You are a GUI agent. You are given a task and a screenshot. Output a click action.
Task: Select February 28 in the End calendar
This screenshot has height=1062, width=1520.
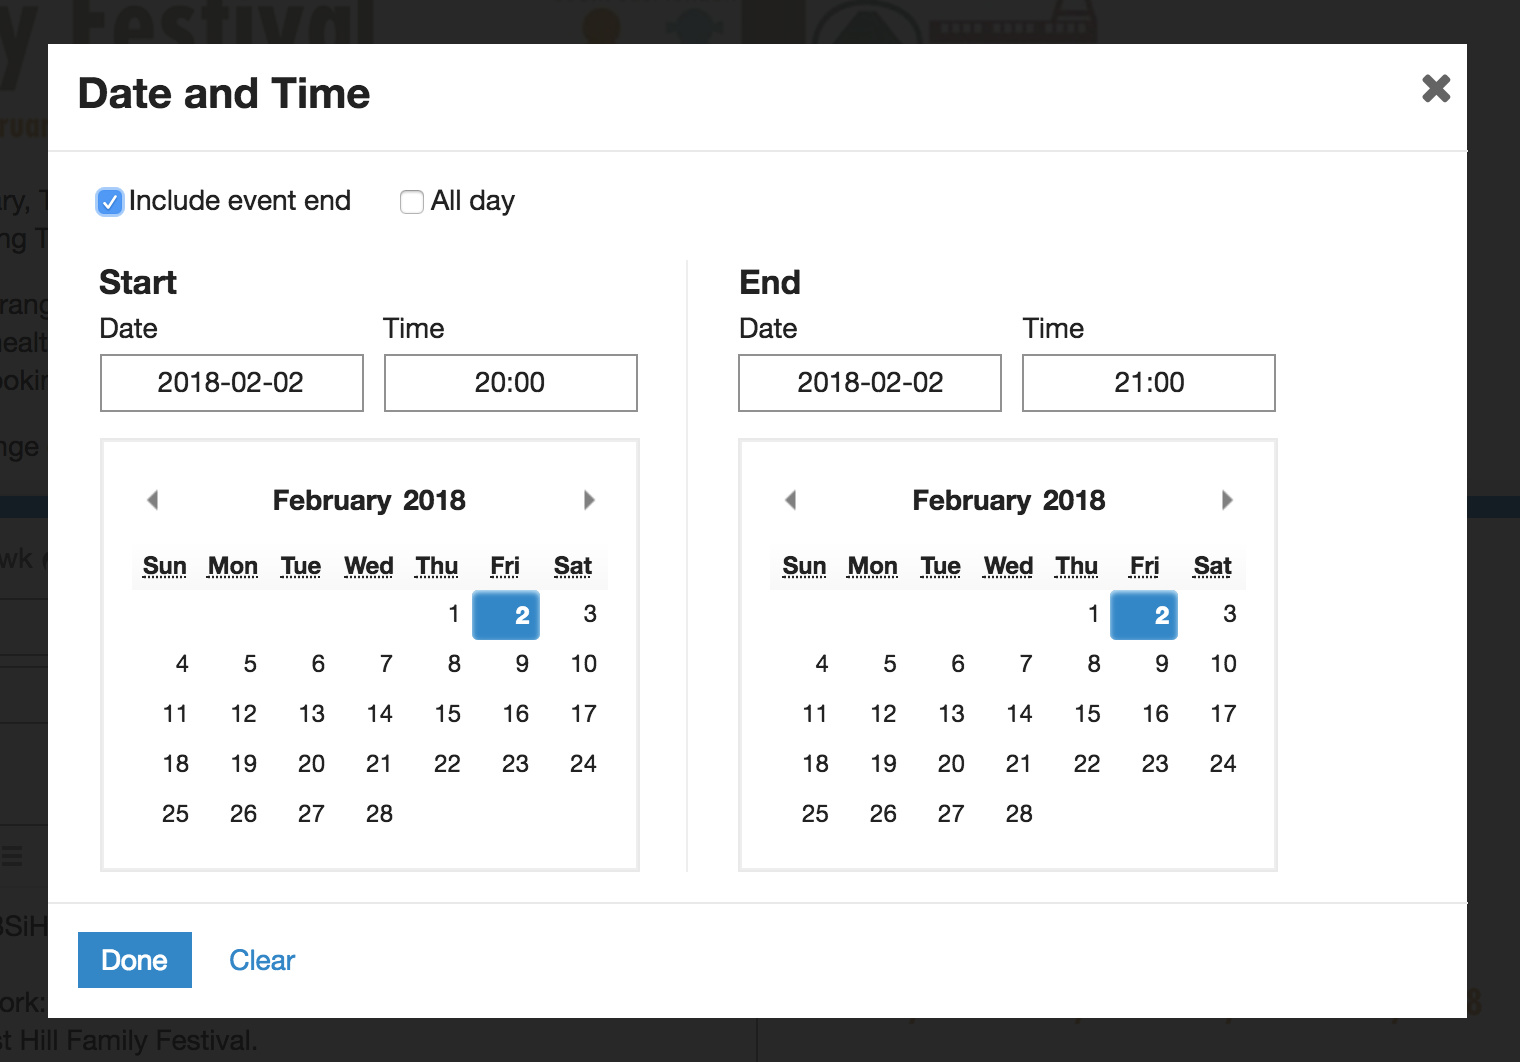point(1019,814)
